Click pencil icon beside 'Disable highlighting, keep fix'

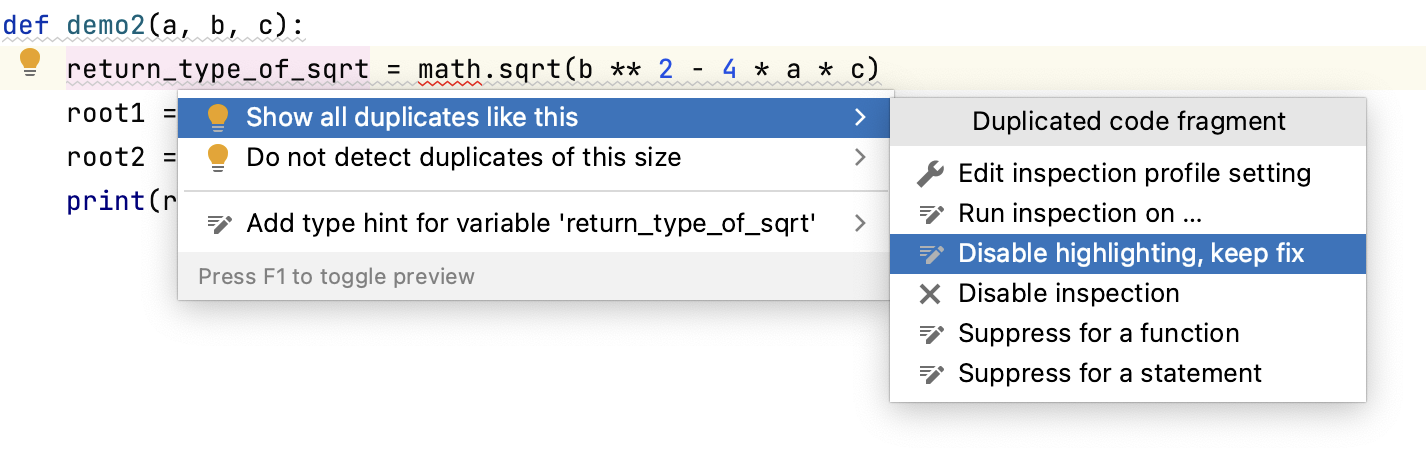930,254
